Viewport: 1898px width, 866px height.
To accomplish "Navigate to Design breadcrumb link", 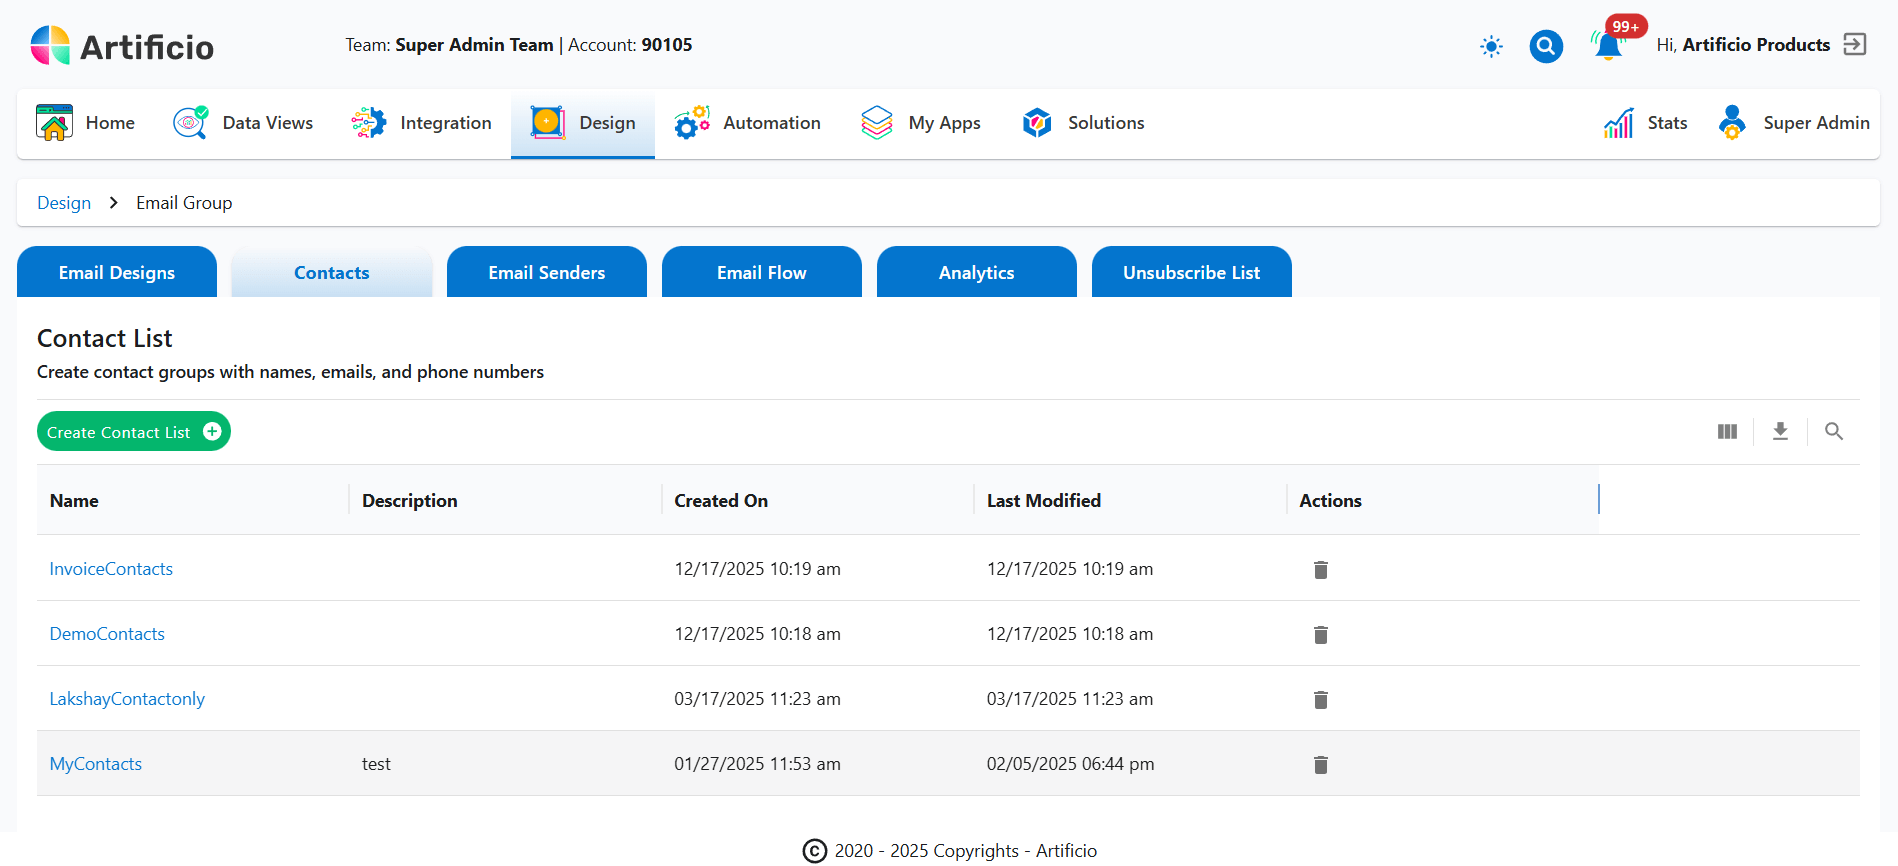I will [x=64, y=203].
